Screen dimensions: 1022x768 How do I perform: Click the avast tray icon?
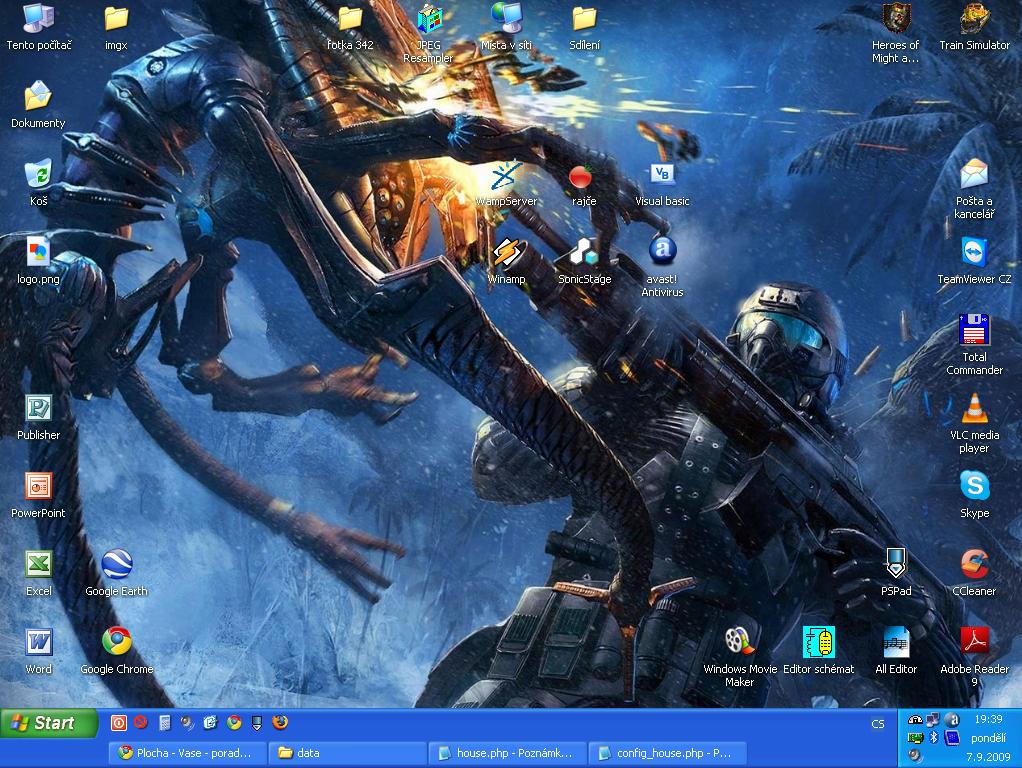(x=952, y=720)
